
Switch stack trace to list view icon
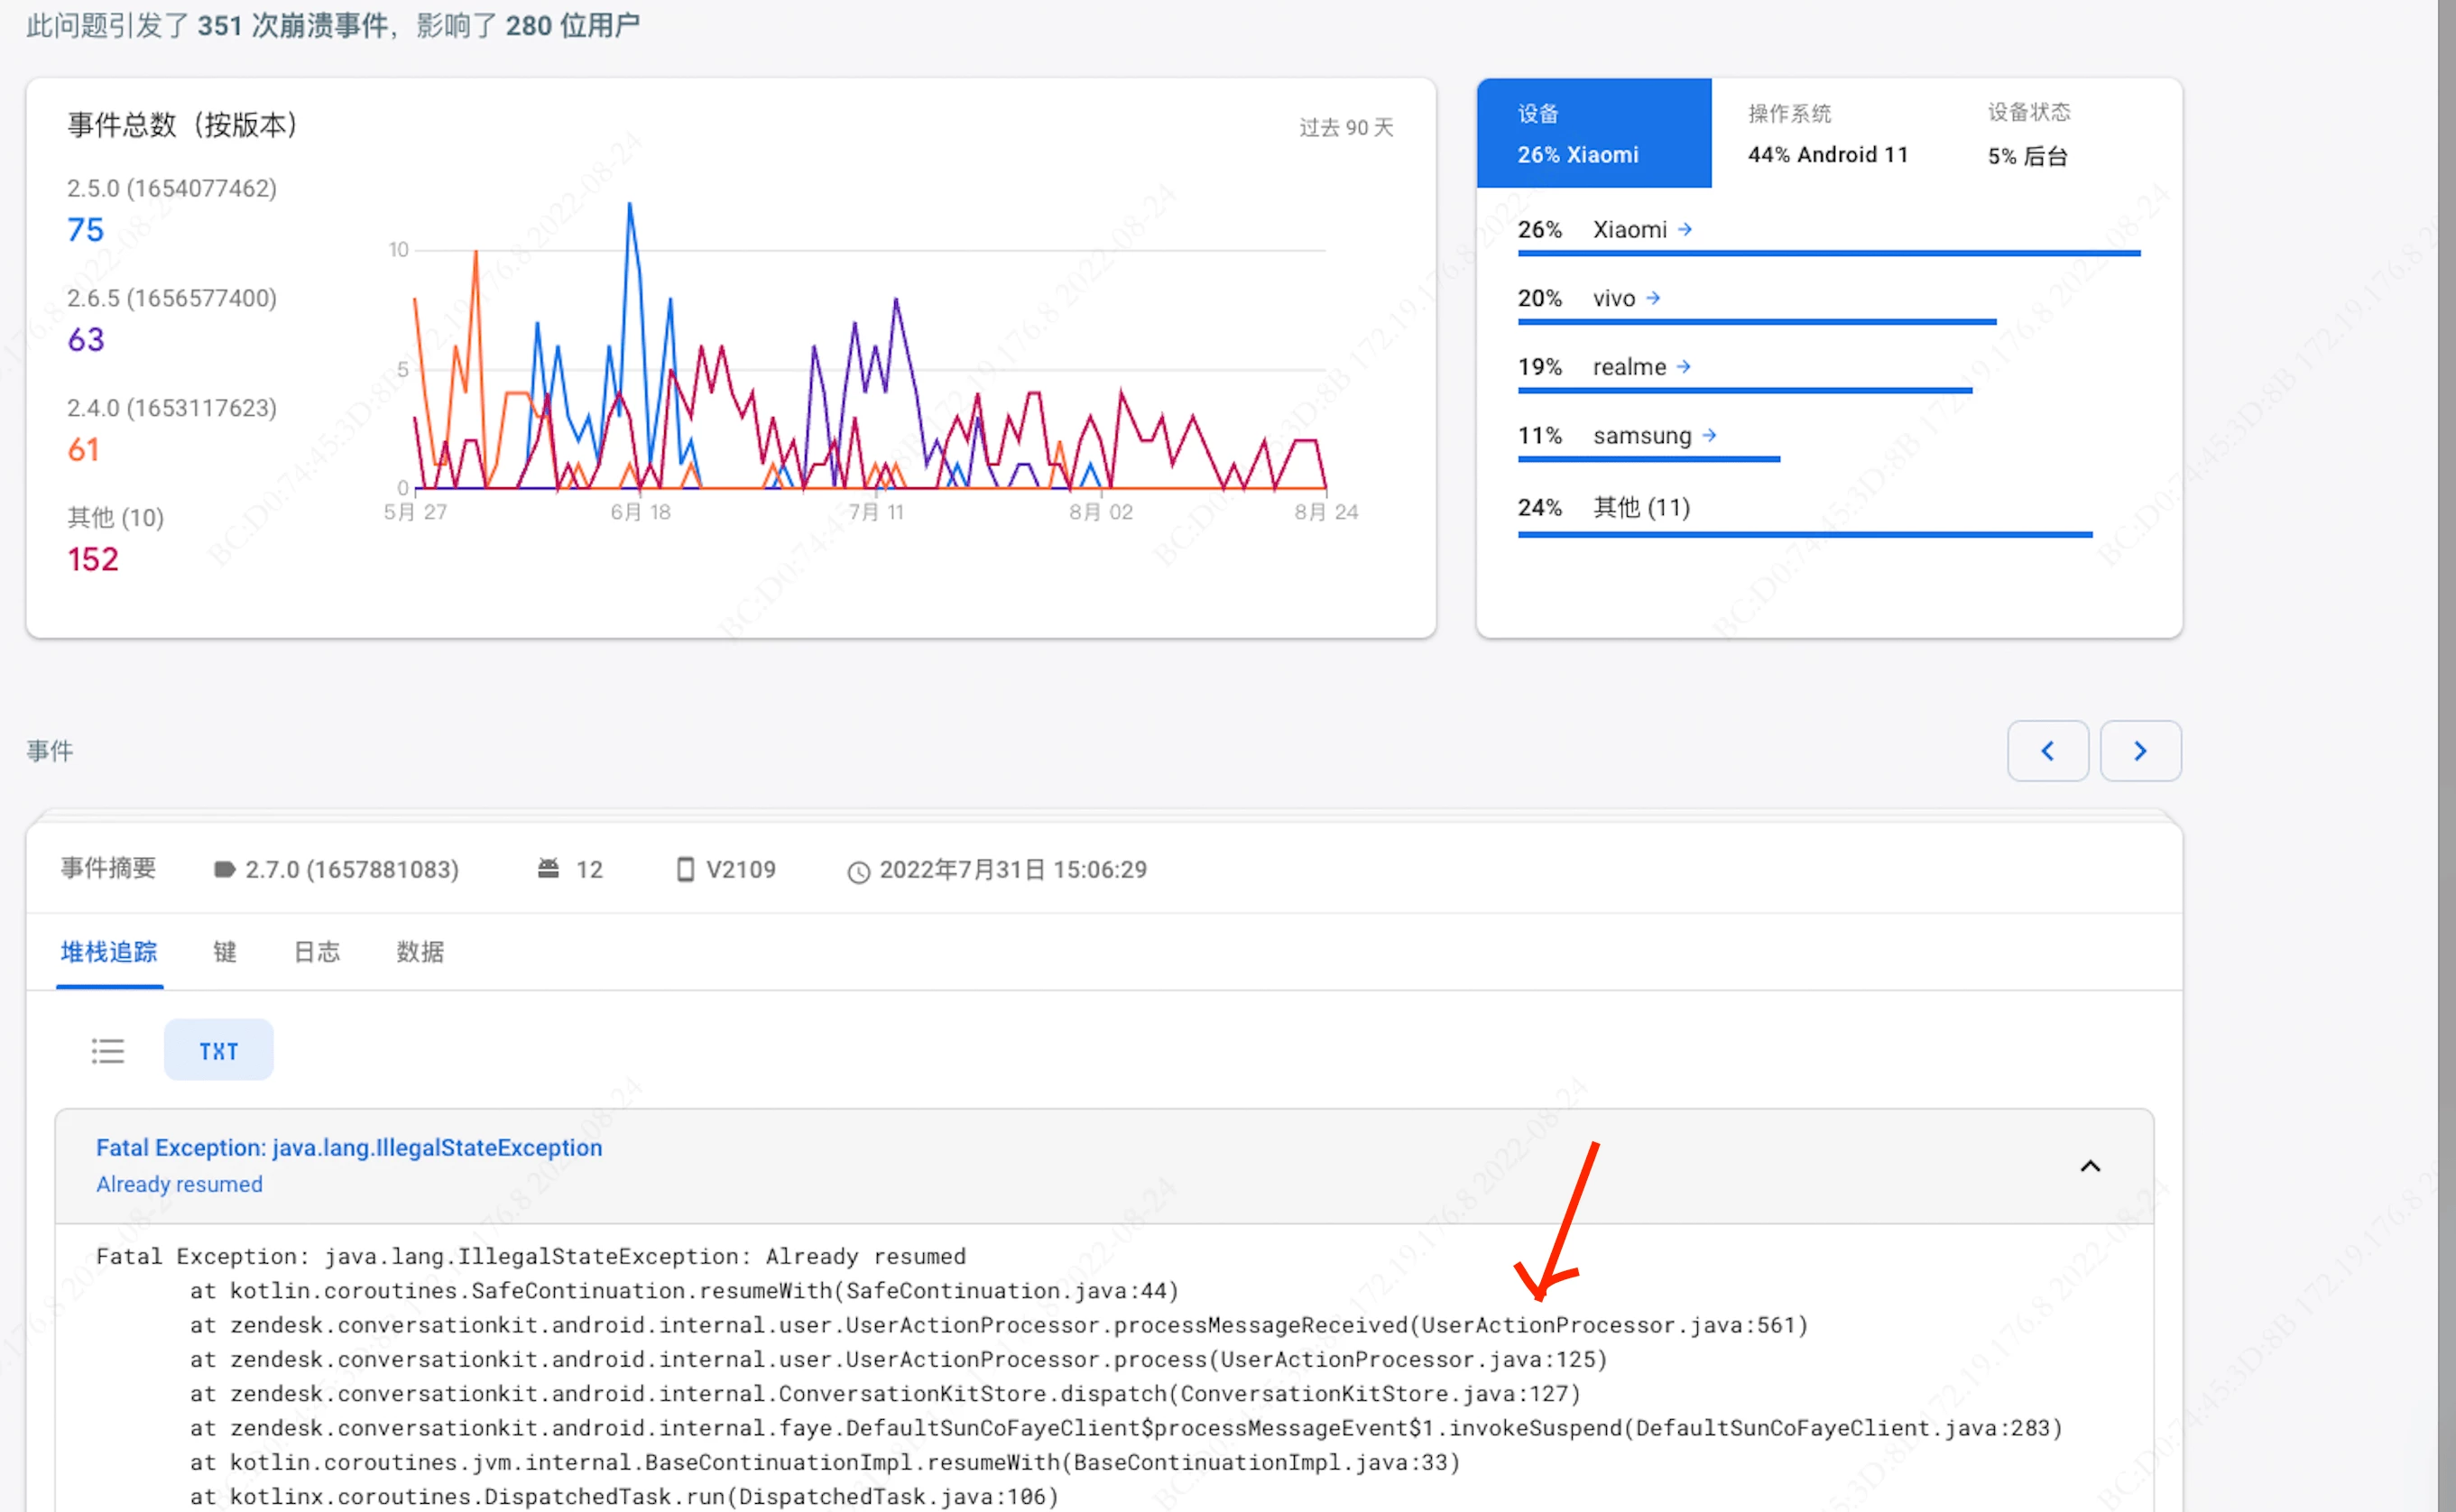click(x=108, y=1050)
